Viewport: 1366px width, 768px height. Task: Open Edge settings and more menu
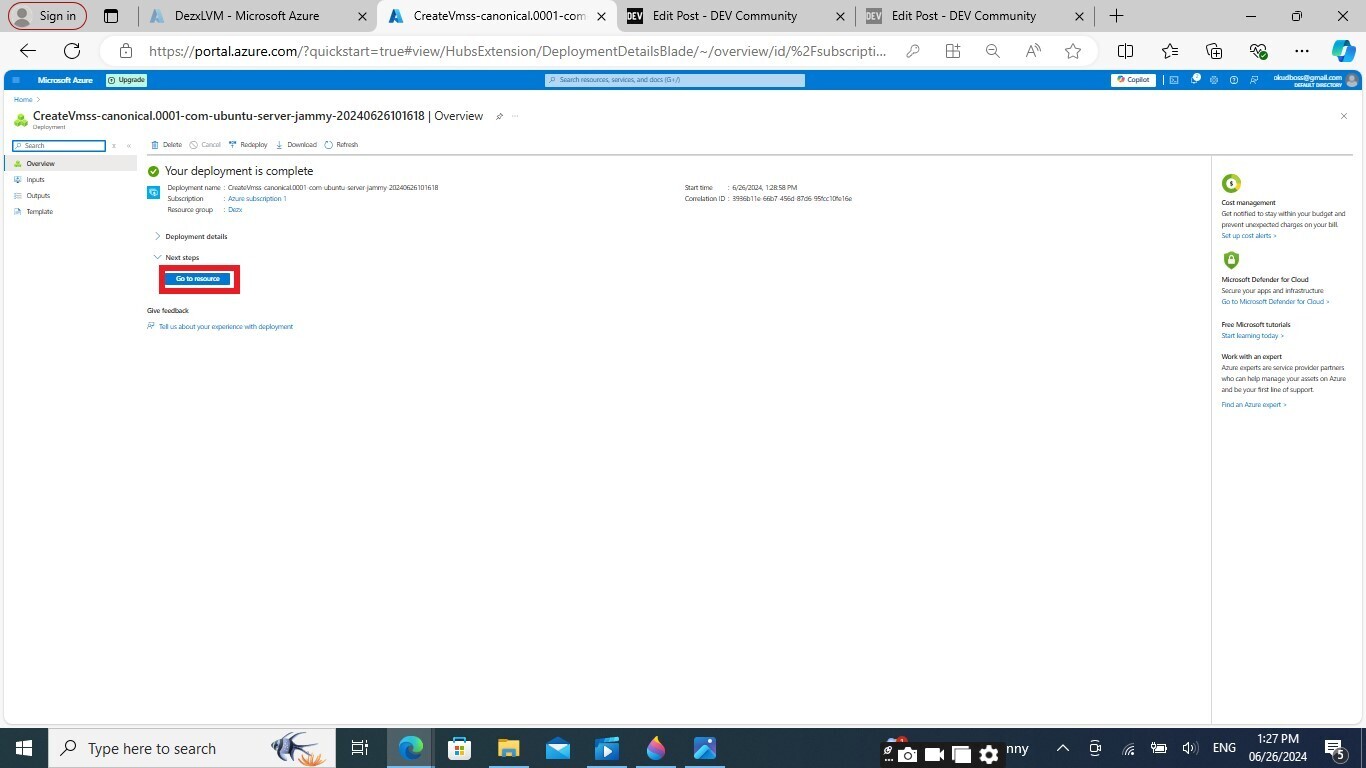click(1301, 51)
